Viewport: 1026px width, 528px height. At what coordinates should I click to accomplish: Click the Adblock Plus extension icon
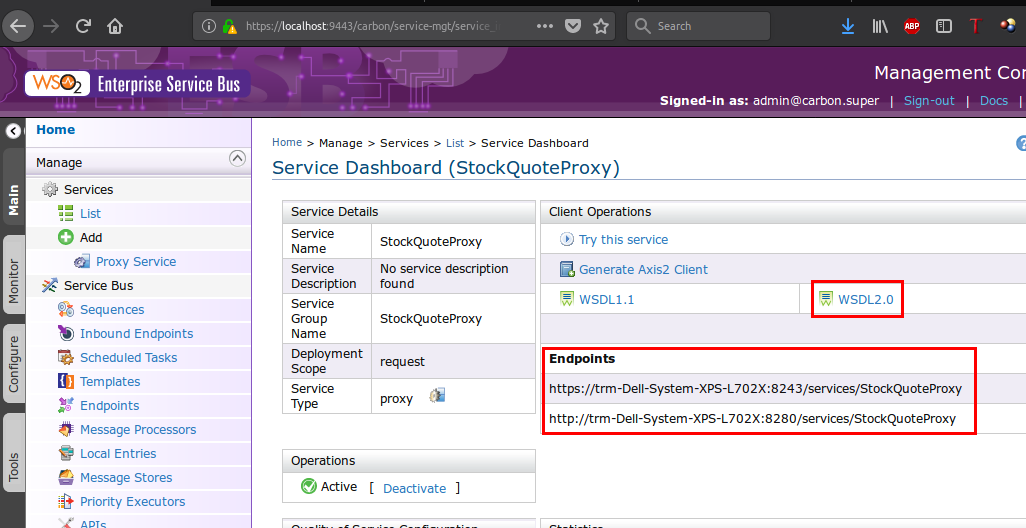tap(911, 26)
